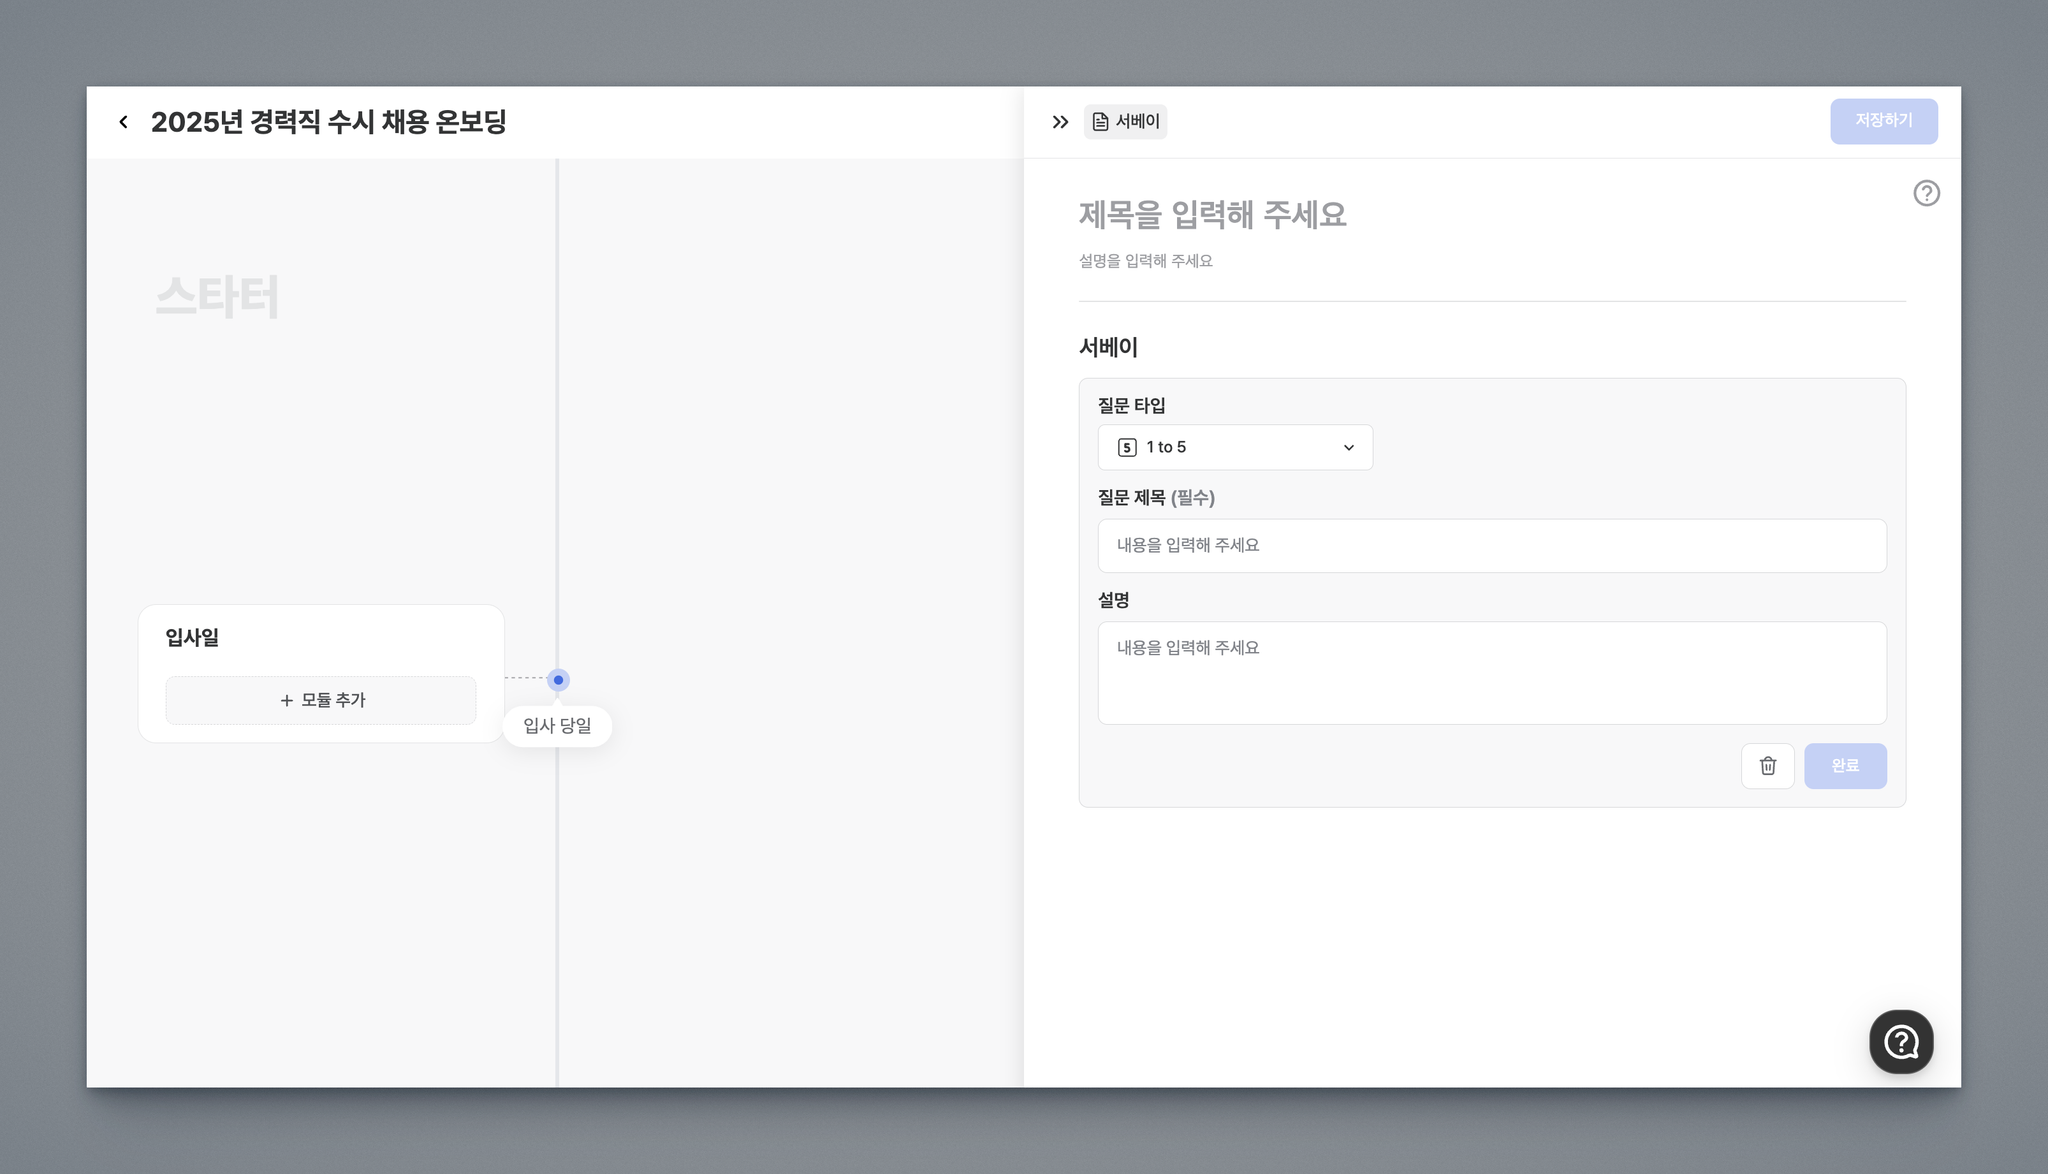Open the chat support bubble icon
2048x1174 pixels.
[1900, 1042]
